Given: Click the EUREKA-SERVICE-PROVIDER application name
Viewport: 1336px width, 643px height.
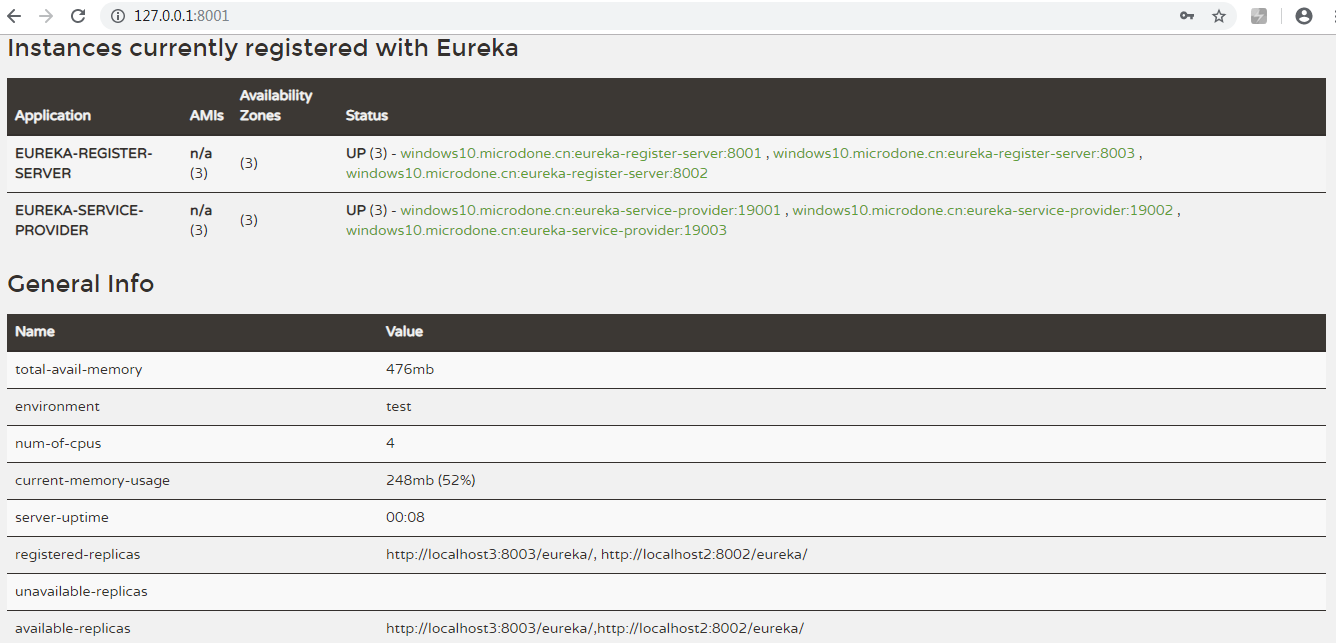Looking at the screenshot, I should (80, 220).
